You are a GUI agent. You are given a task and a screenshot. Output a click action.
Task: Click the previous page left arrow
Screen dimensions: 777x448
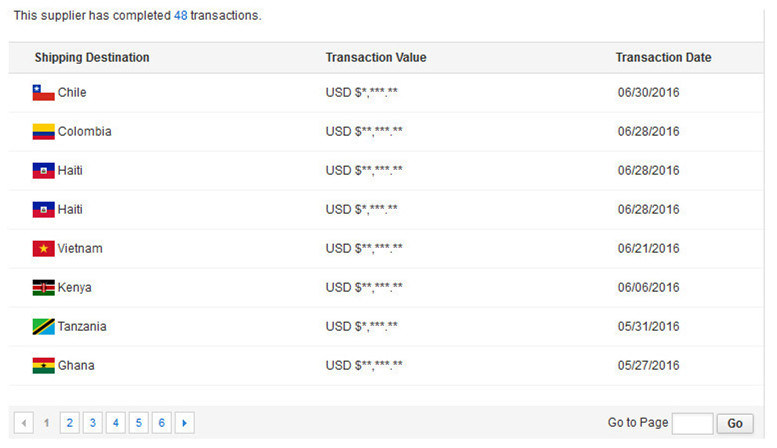point(24,423)
